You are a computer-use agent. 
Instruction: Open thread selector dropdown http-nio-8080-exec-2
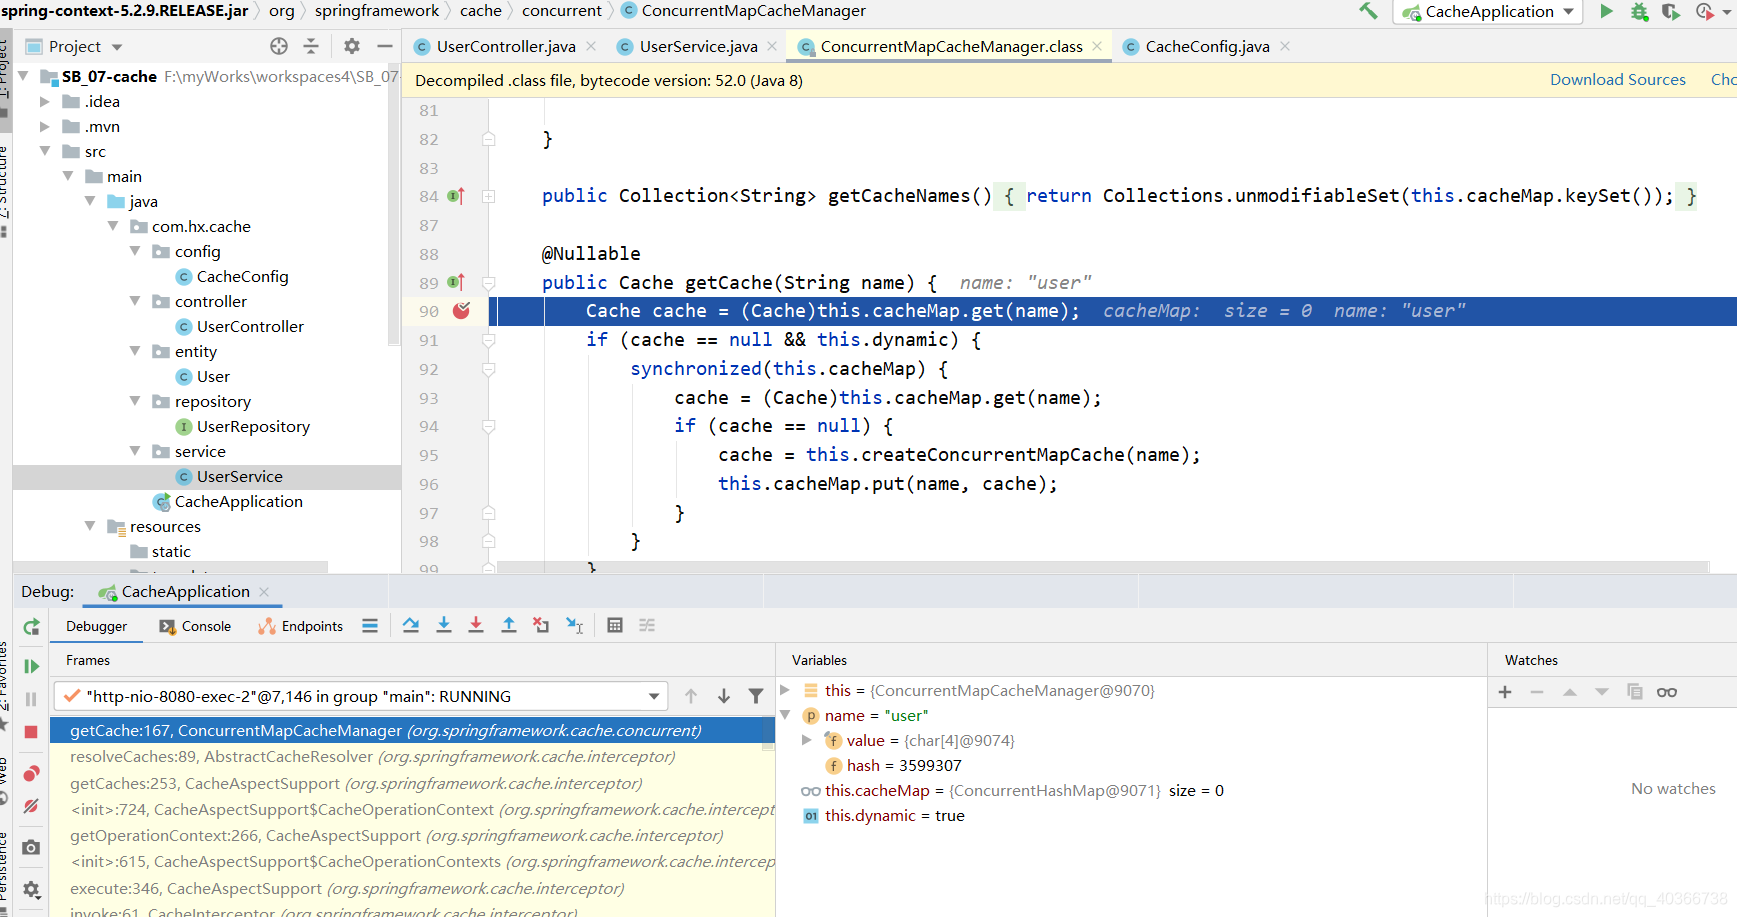point(361,696)
